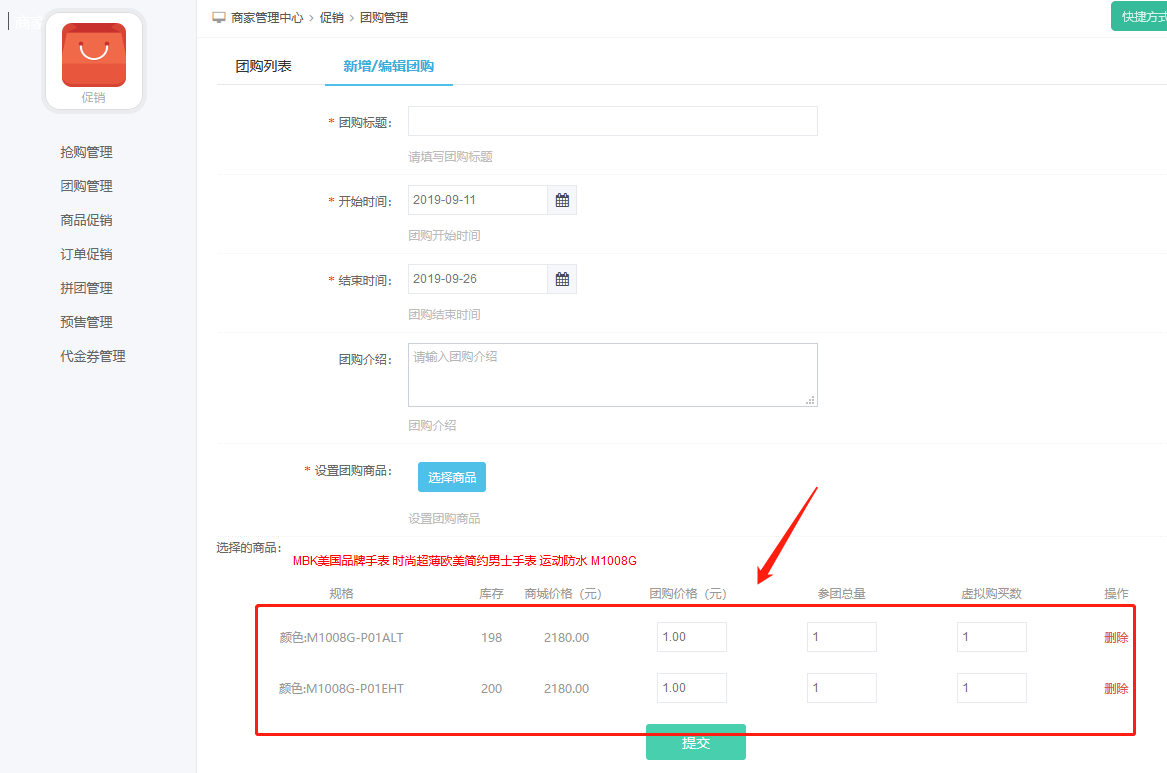Open 代金券管理 in the sidebar

pos(92,356)
